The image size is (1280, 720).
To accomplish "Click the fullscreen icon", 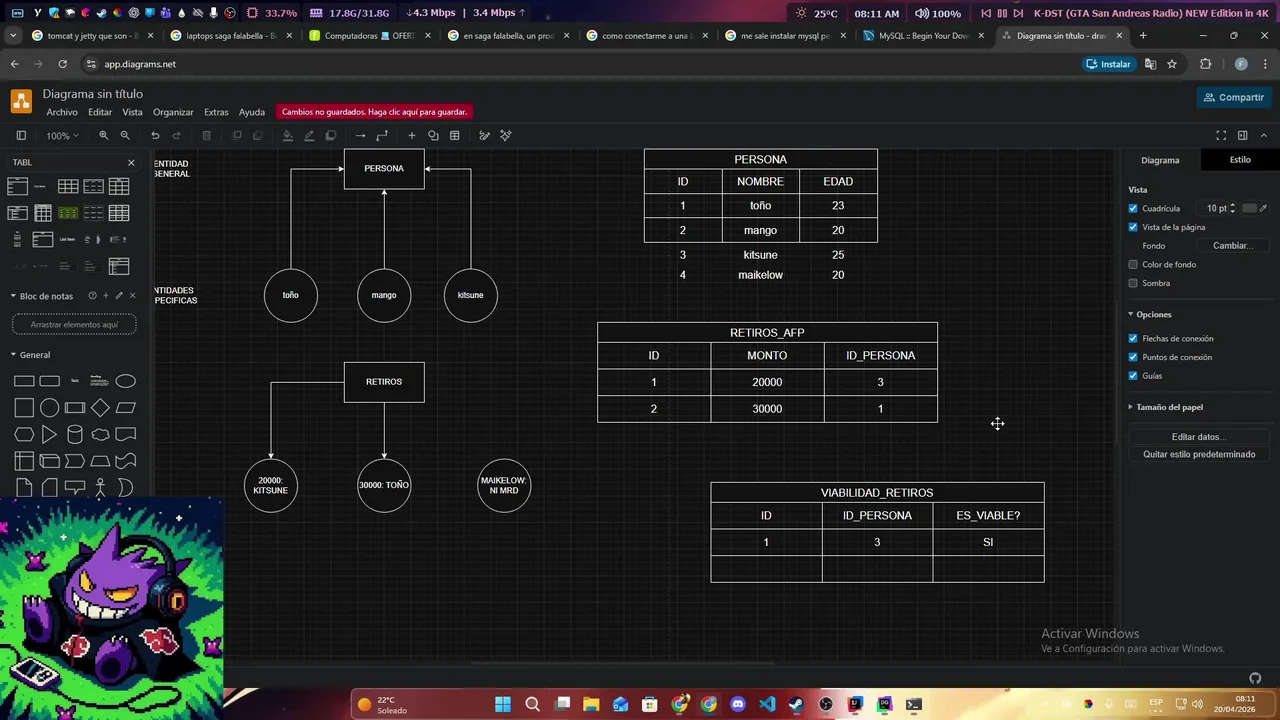I will click(x=1221, y=135).
